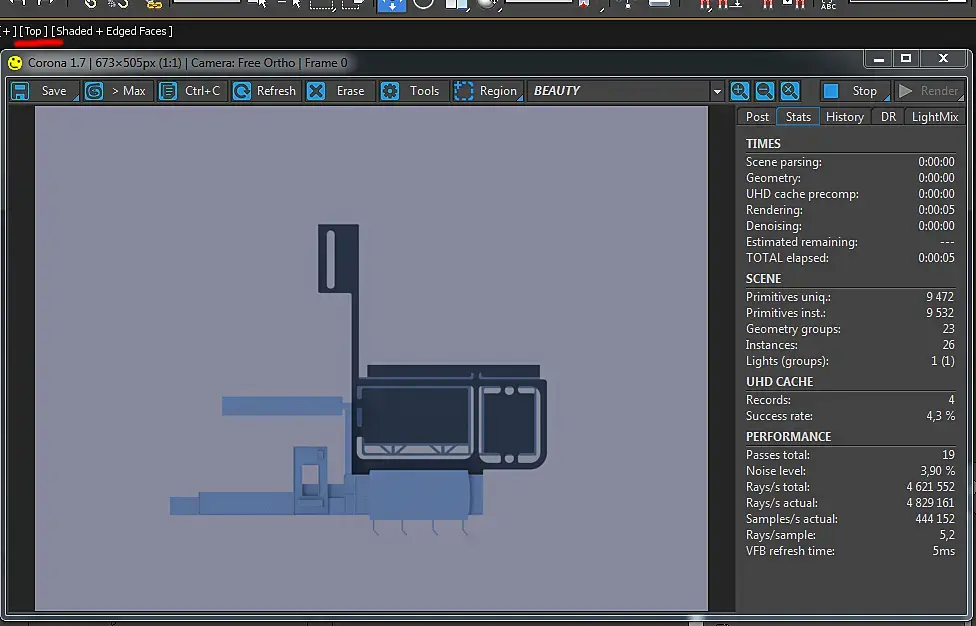Screen dimensions: 976x626
Task: Erase the frame buffer contents
Action: 338,91
